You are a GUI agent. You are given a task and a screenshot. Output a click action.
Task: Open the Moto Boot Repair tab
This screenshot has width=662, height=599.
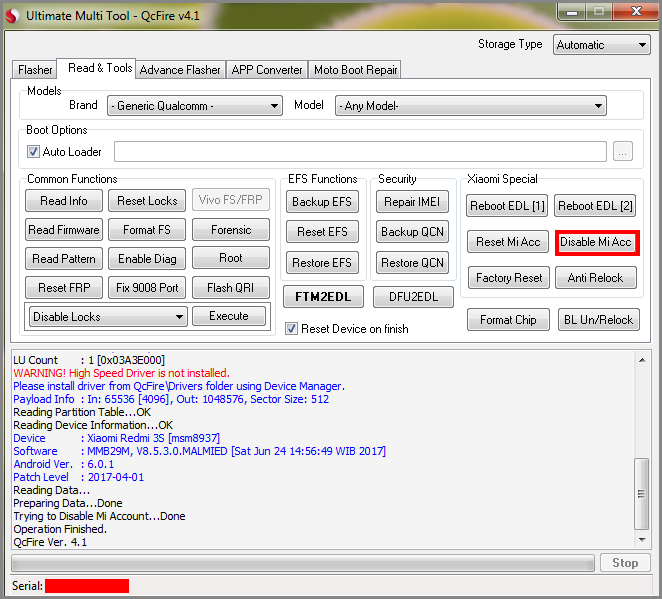pos(355,70)
